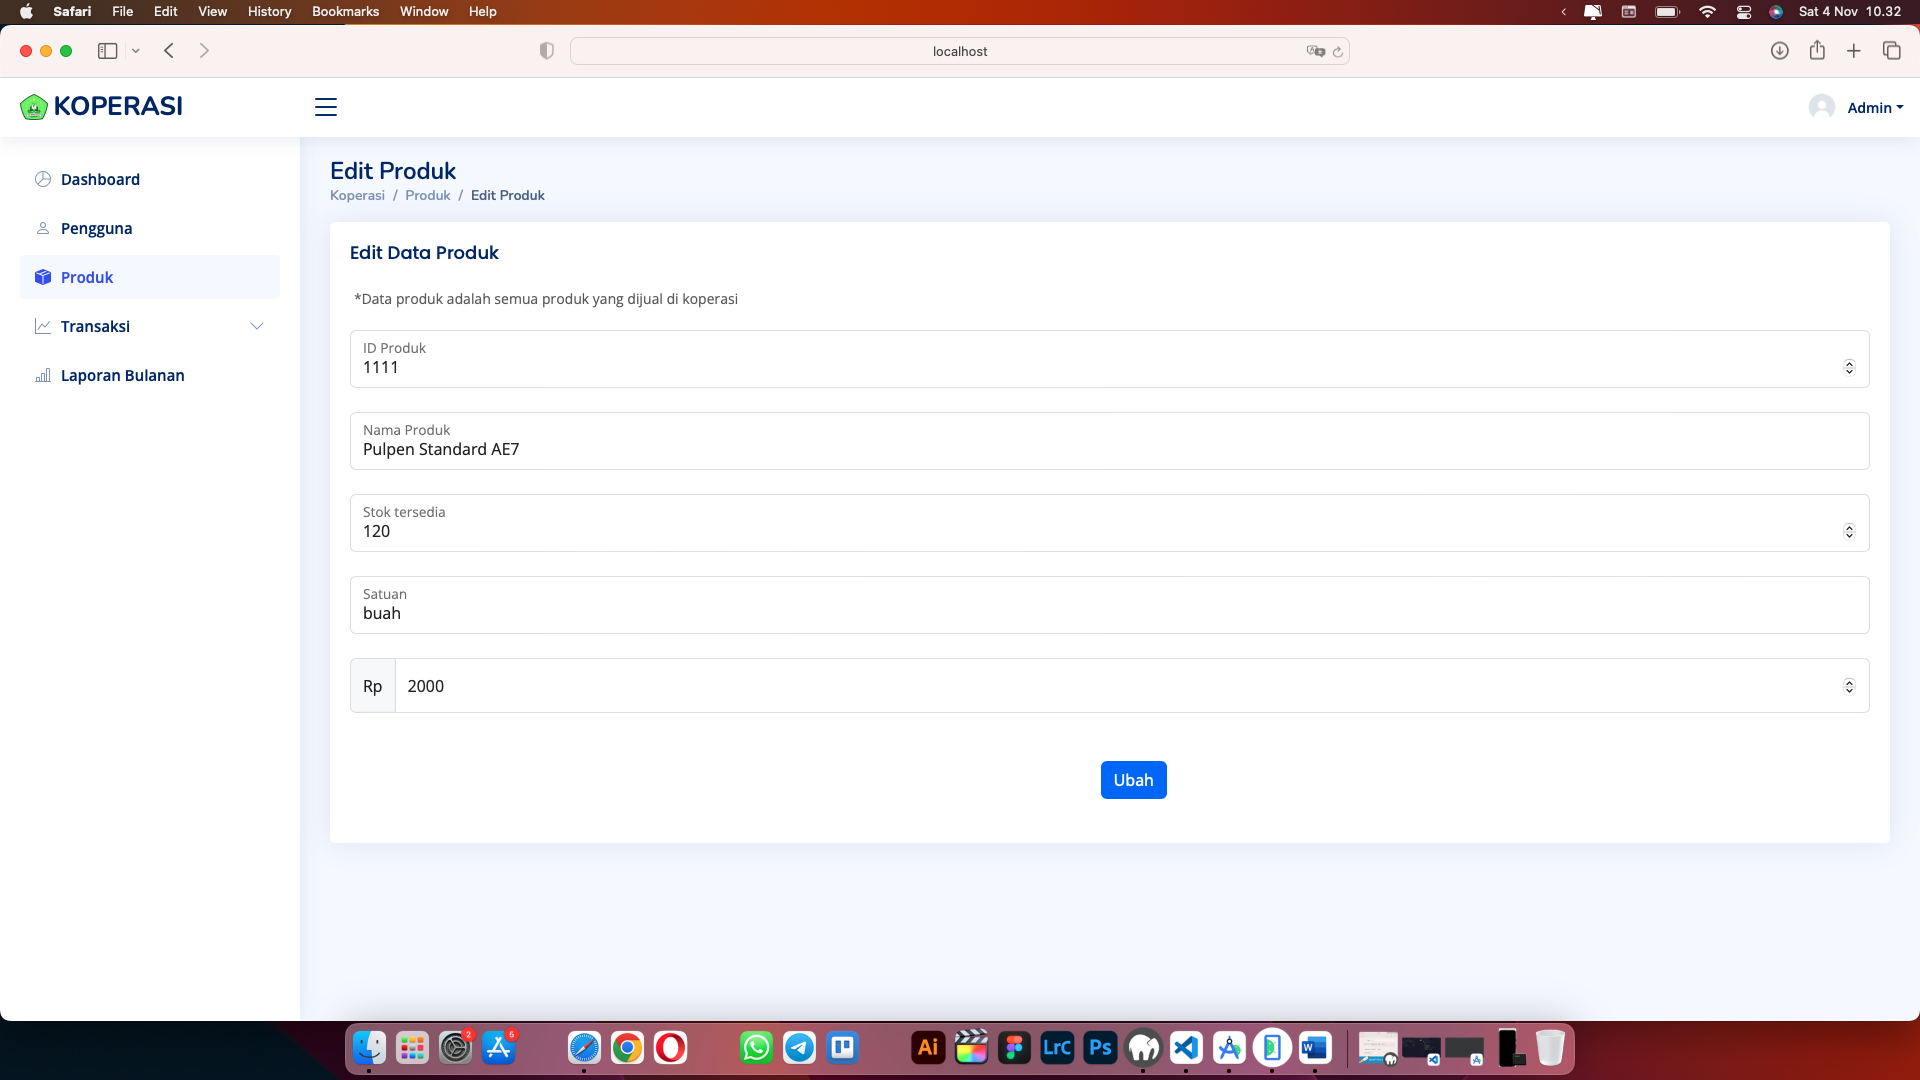Viewport: 1920px width, 1080px height.
Task: Click the Nama Produk input field
Action: click(1108, 449)
